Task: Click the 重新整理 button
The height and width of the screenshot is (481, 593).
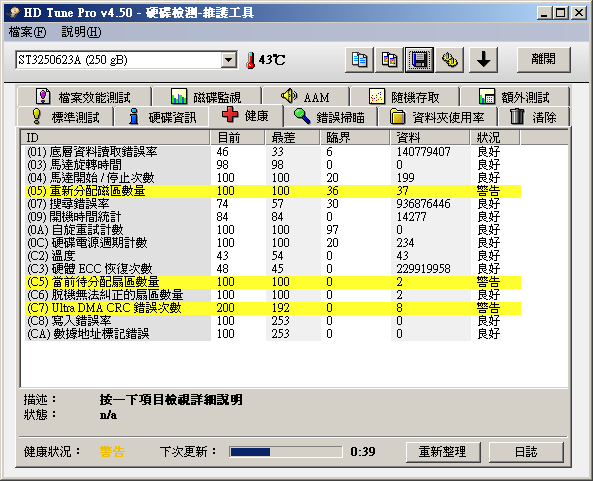Action: point(443,452)
